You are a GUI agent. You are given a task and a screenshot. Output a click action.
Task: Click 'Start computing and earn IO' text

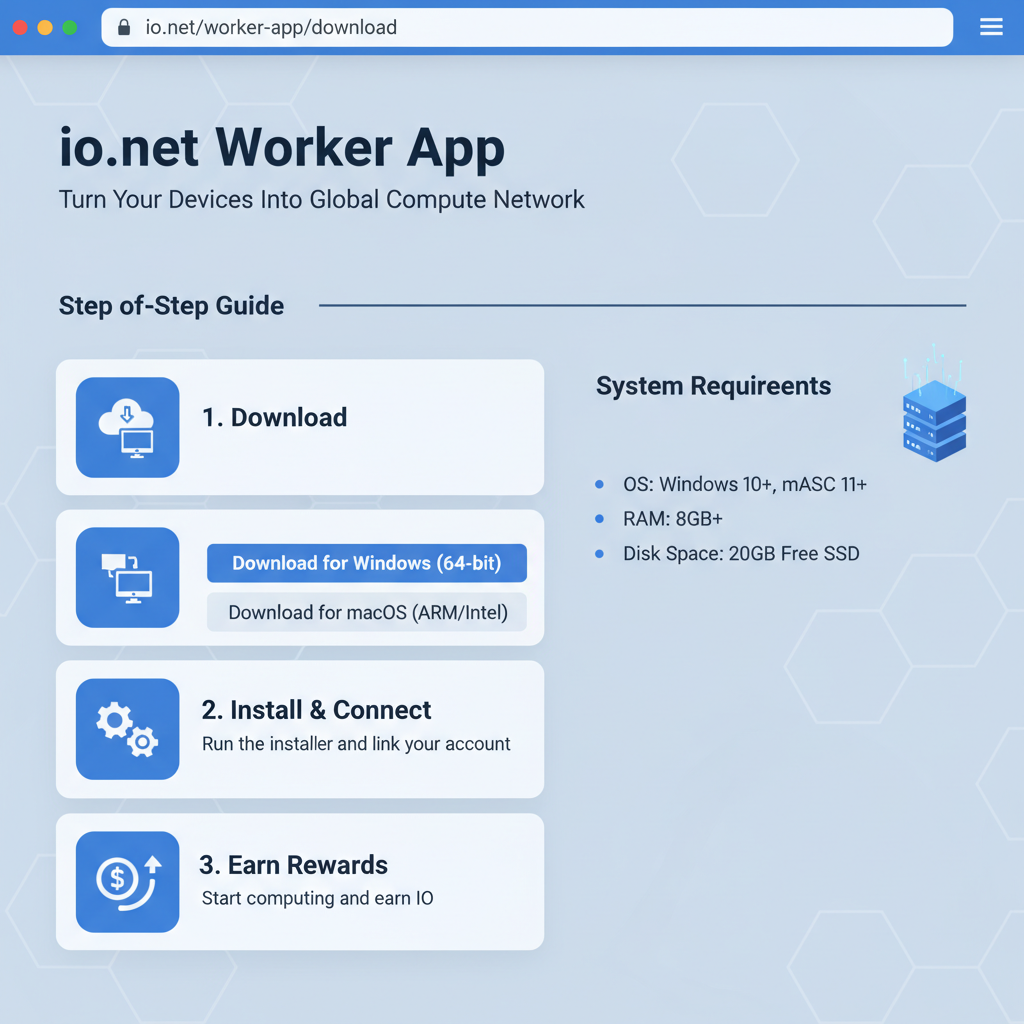[x=317, y=898]
